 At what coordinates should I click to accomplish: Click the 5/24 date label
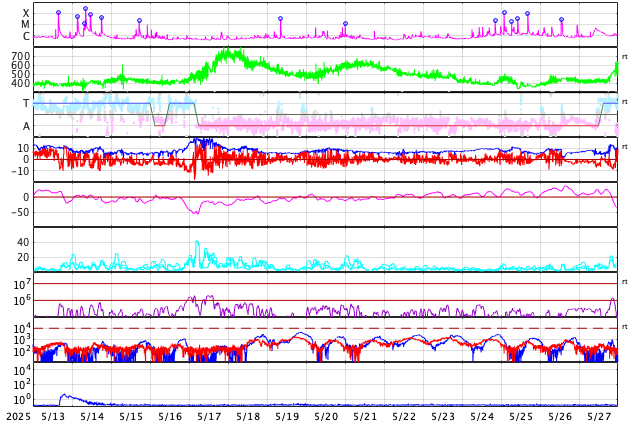[x=482, y=416]
